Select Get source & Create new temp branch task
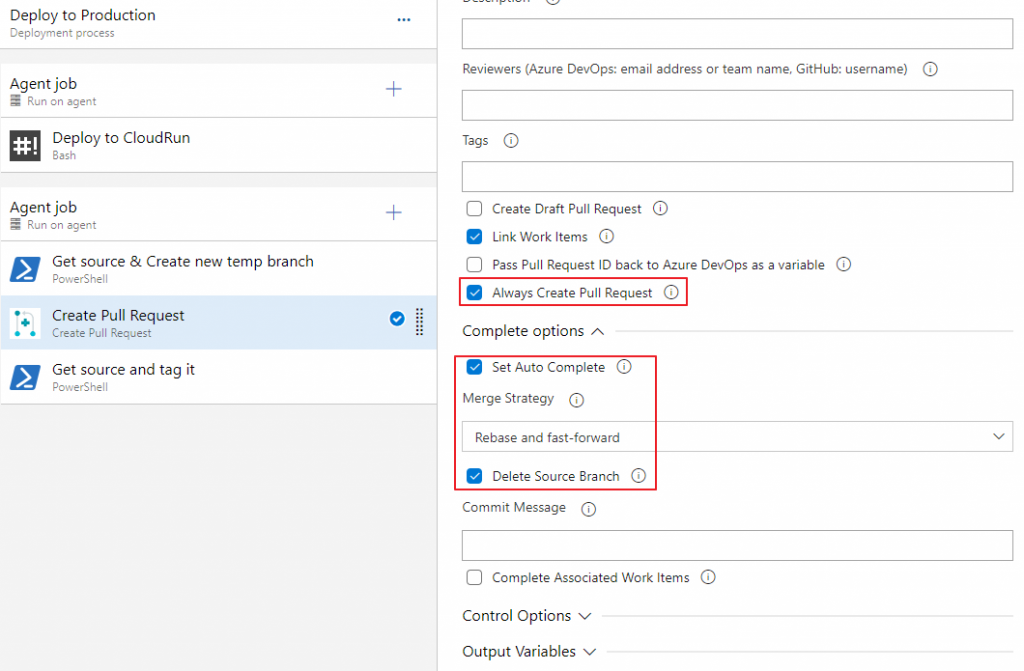This screenshot has width=1024, height=671. tap(219, 269)
